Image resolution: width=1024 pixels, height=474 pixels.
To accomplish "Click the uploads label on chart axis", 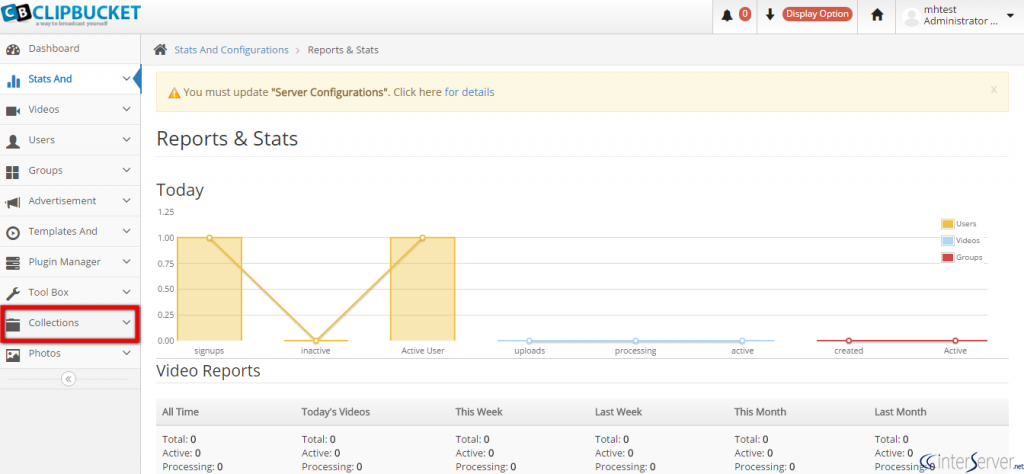I will [529, 351].
